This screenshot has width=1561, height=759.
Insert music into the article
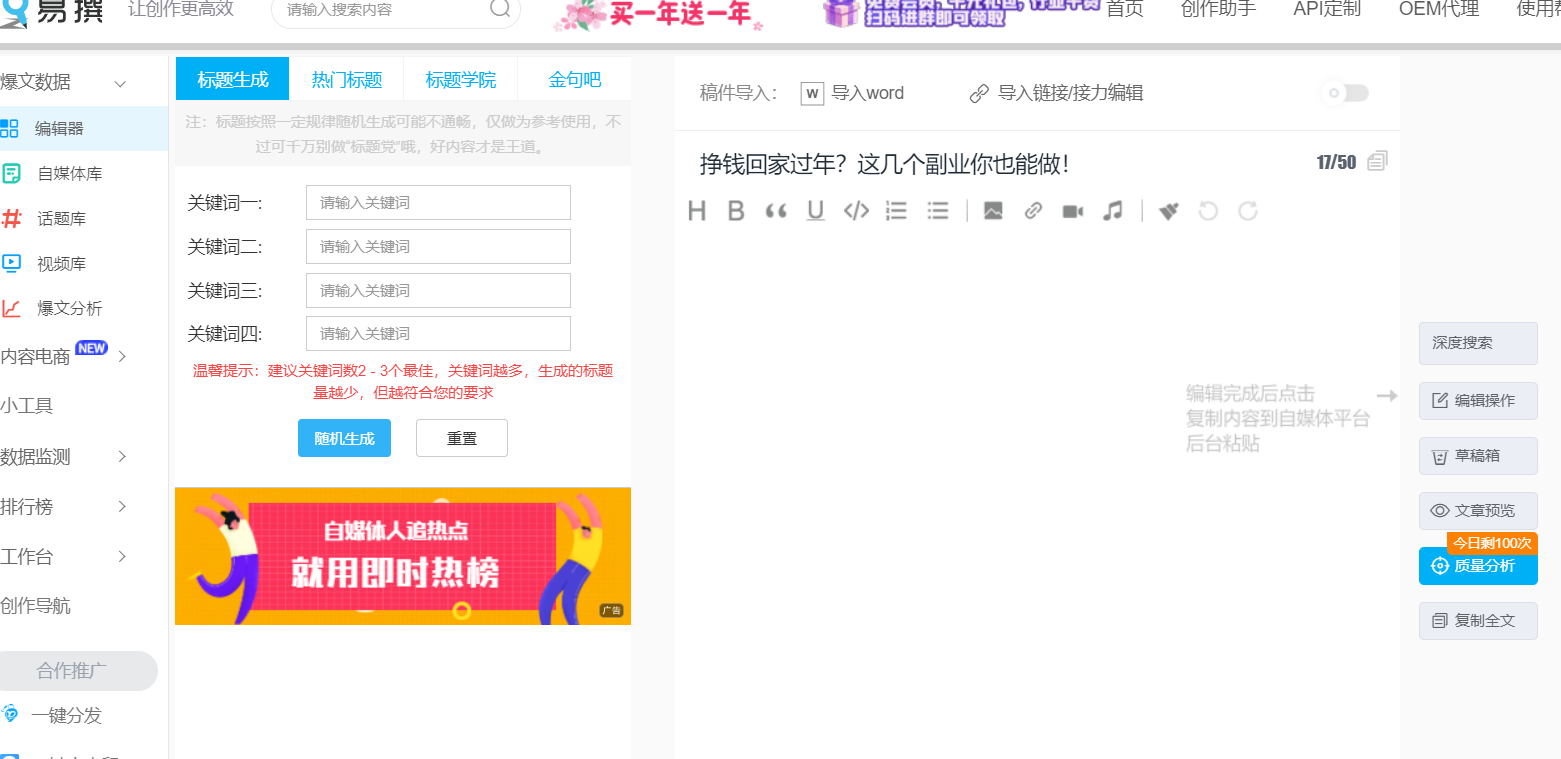point(1112,211)
